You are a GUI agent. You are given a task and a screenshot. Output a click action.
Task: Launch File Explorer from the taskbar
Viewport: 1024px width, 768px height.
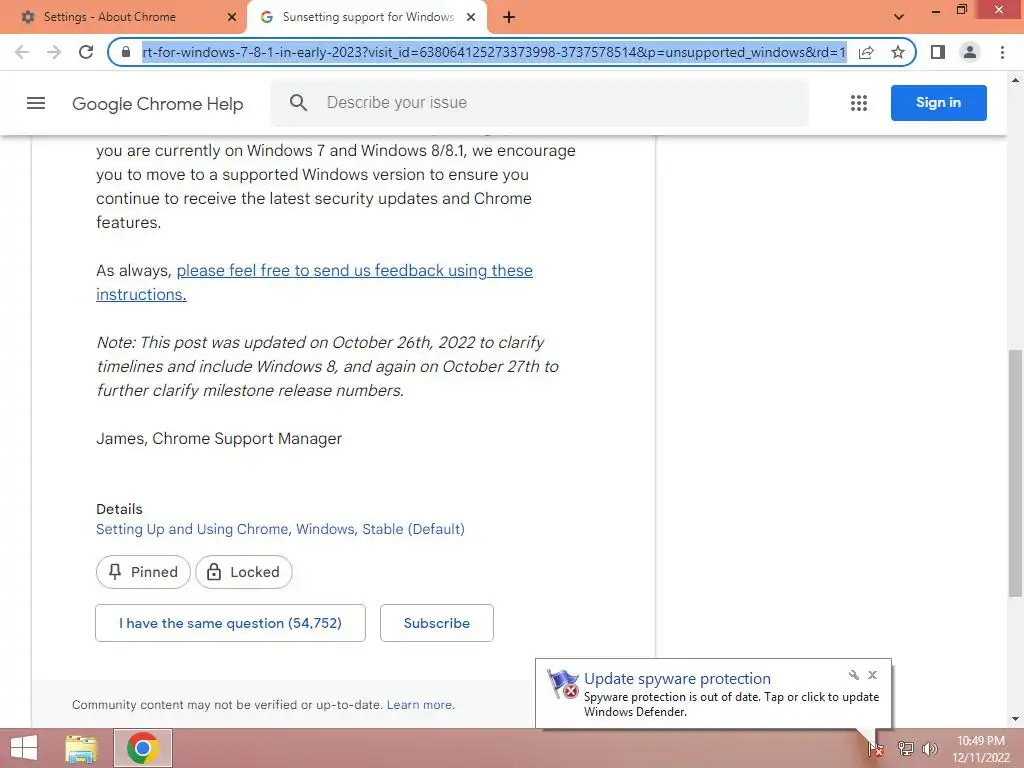click(x=81, y=748)
